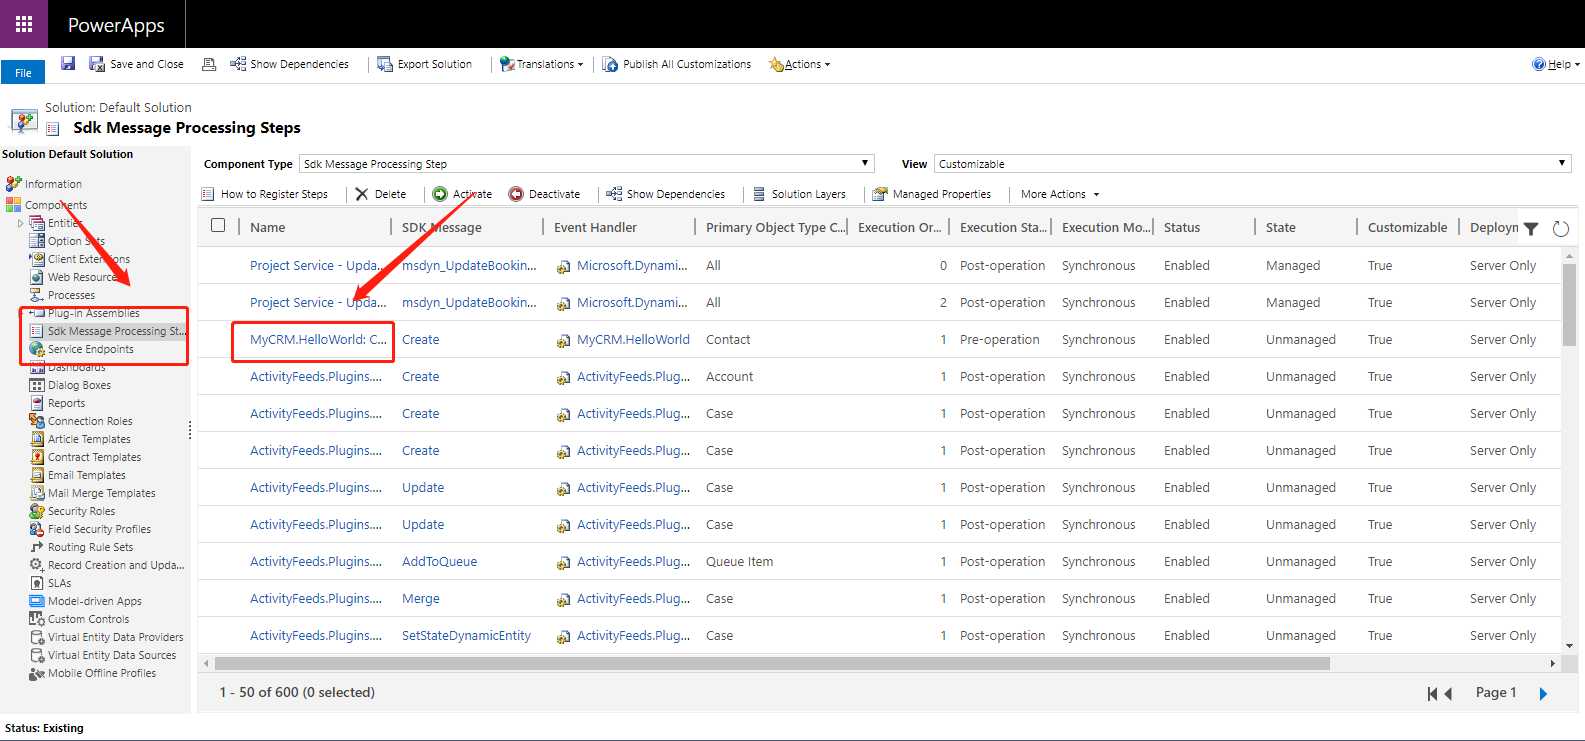Screen dimensions: 1585x741
Task: Click the Deactivate button in grid toolbar
Action: coord(544,194)
